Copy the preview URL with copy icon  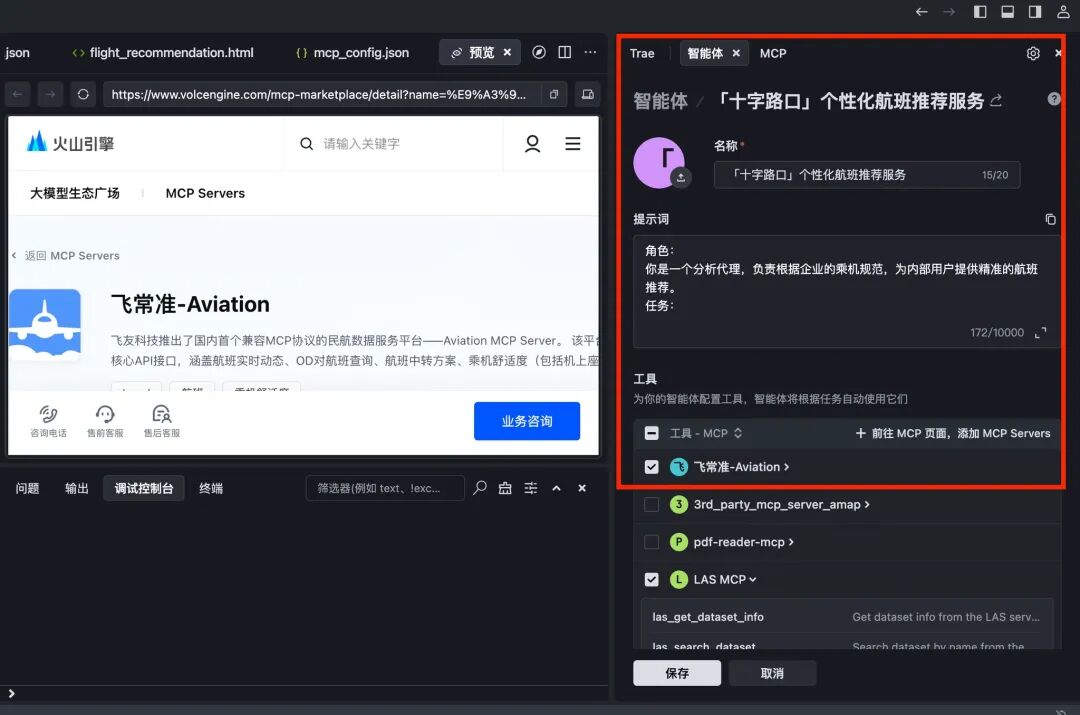(x=554, y=94)
